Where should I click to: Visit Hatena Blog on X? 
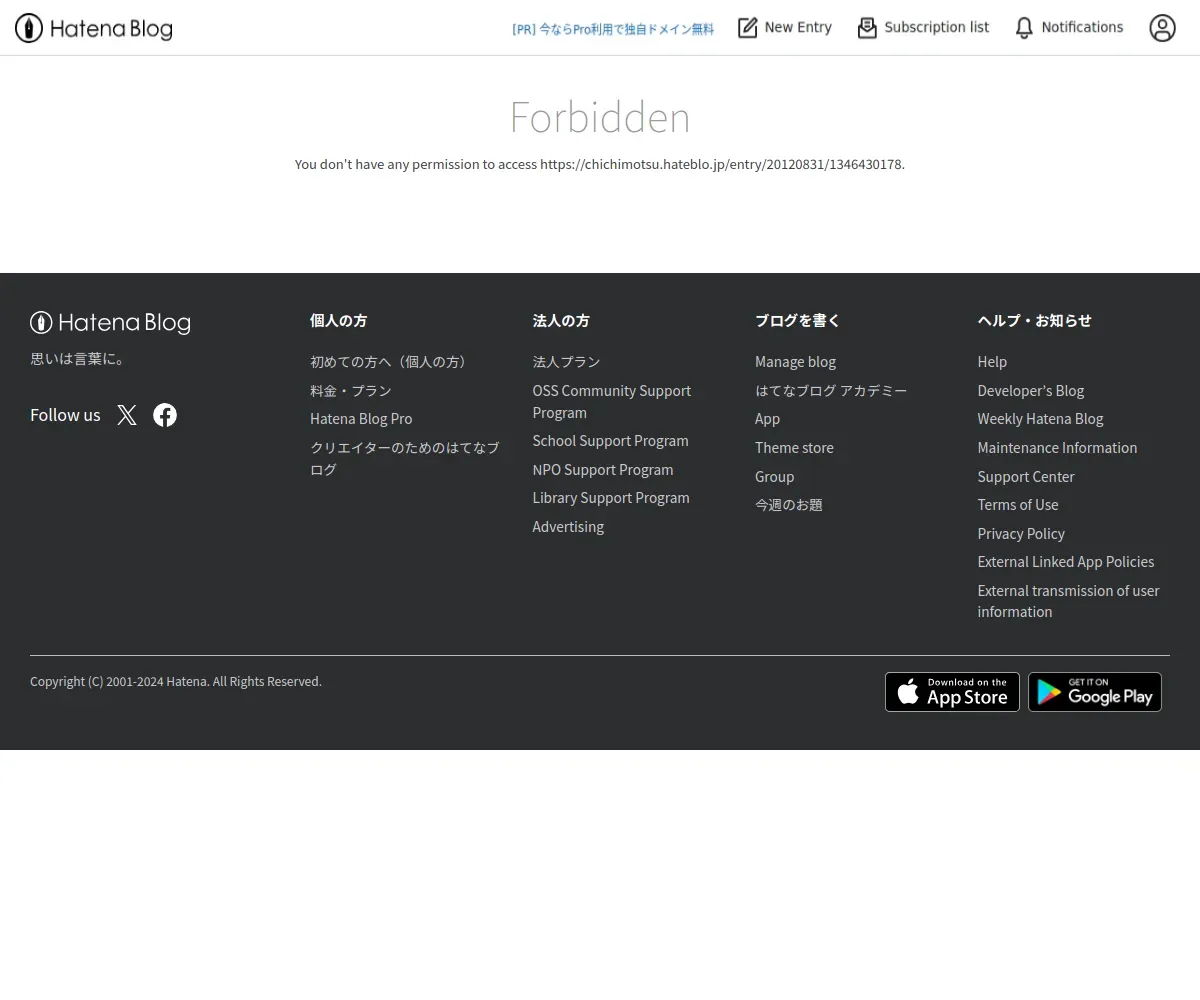127,415
